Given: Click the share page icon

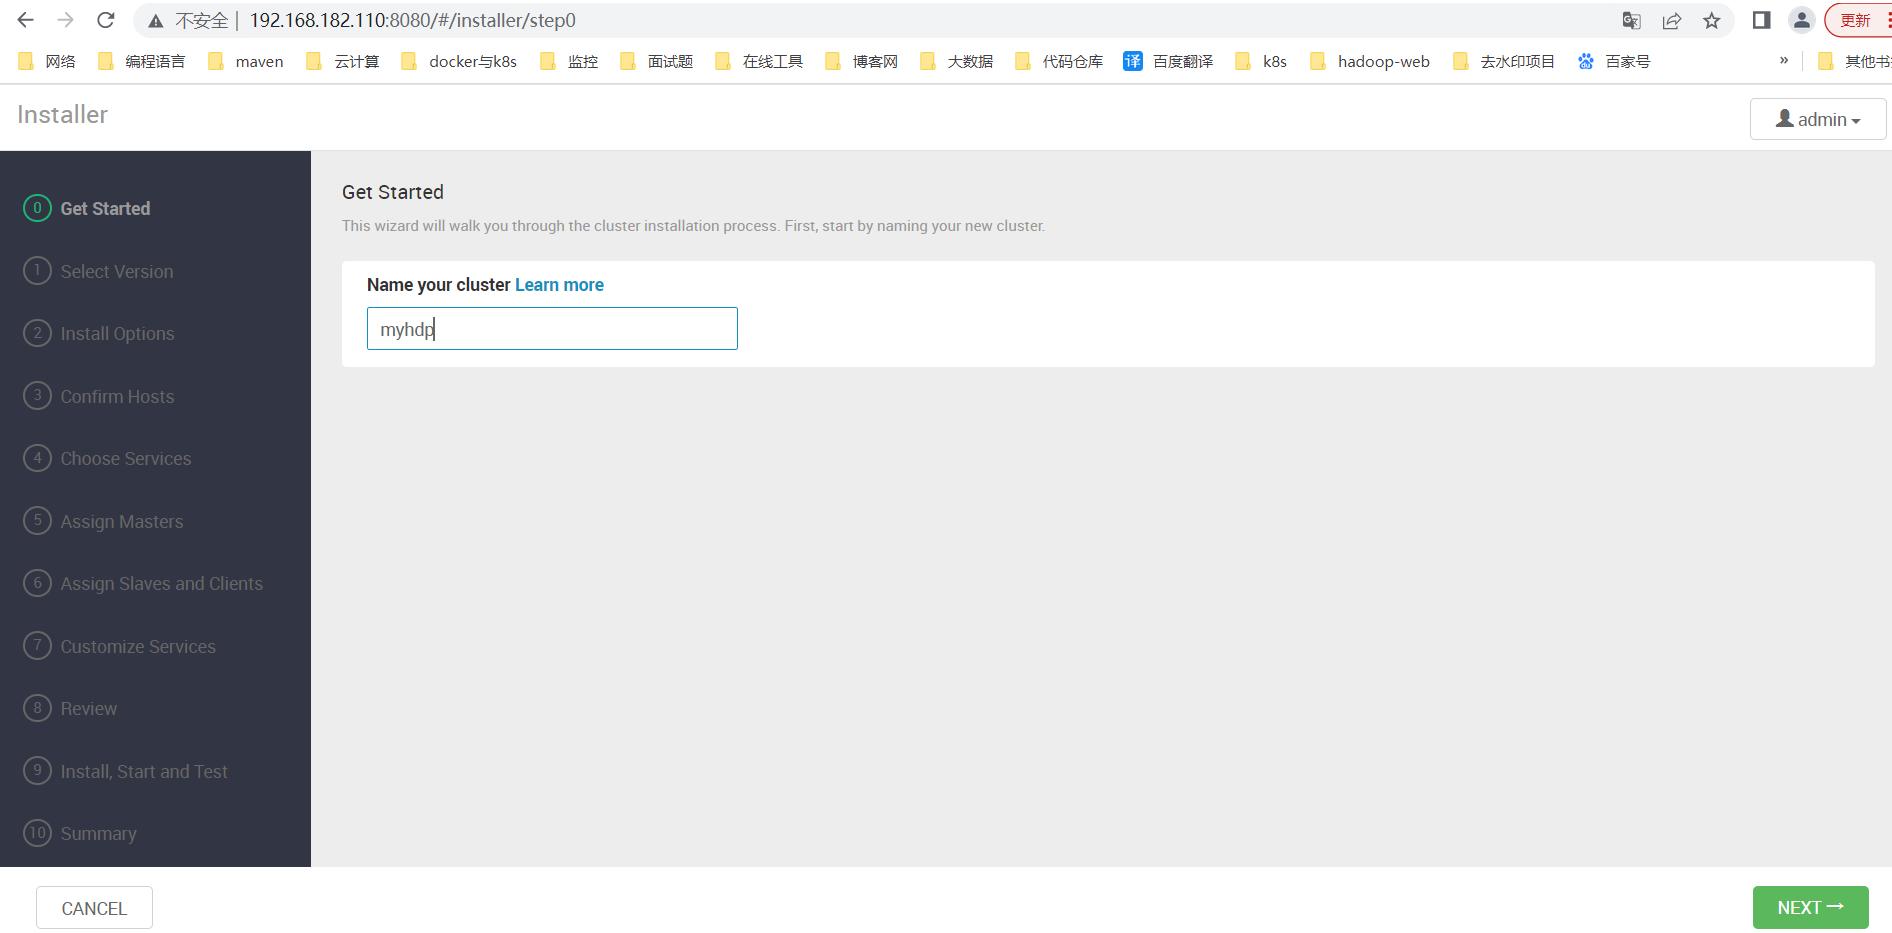Looking at the screenshot, I should tap(1671, 20).
